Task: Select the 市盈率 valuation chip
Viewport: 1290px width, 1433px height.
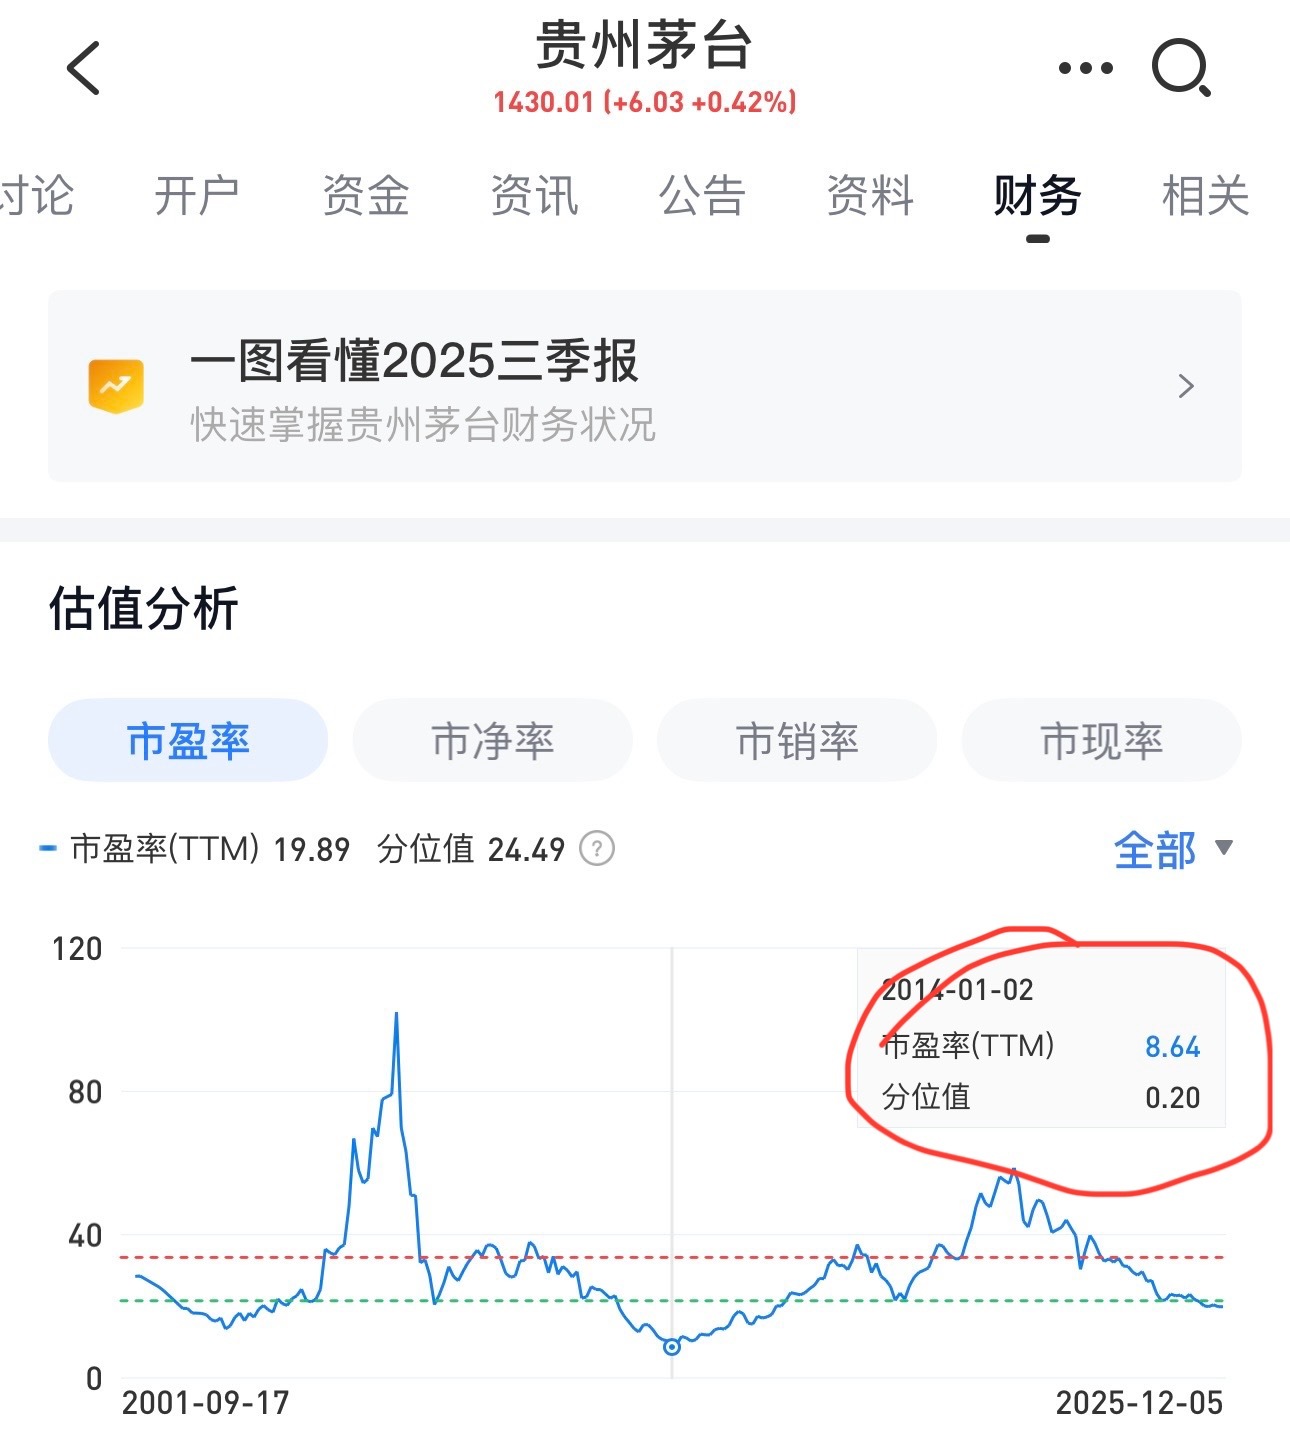Action: (188, 740)
